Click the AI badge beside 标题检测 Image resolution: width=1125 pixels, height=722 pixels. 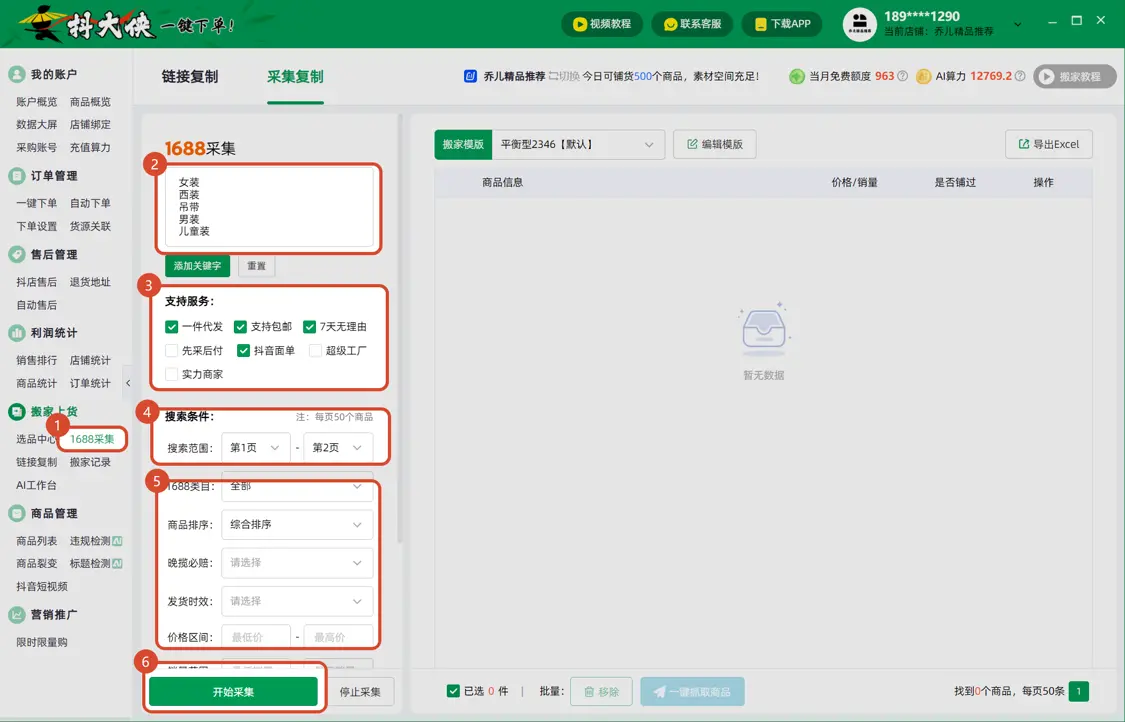point(117,564)
